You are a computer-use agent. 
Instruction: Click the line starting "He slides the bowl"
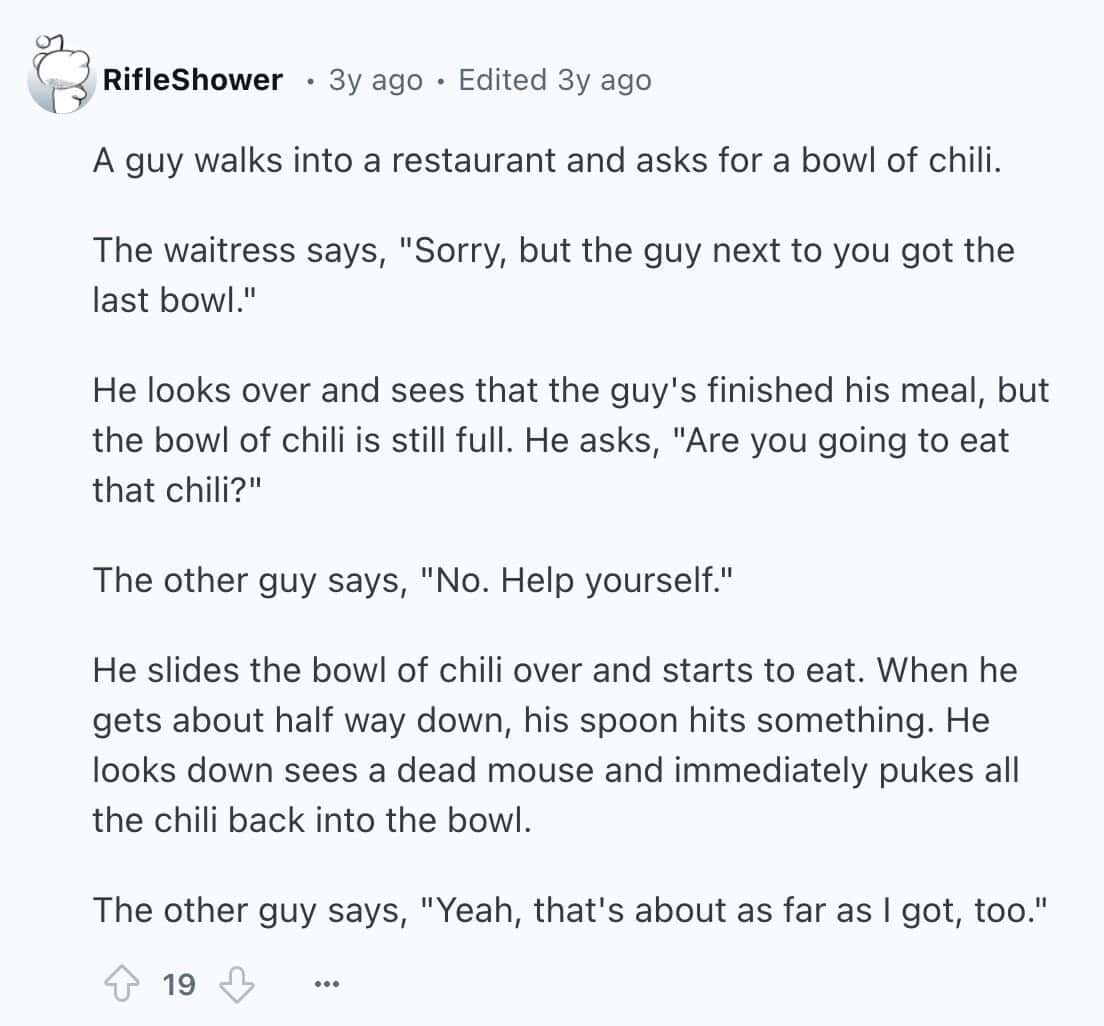click(554, 669)
